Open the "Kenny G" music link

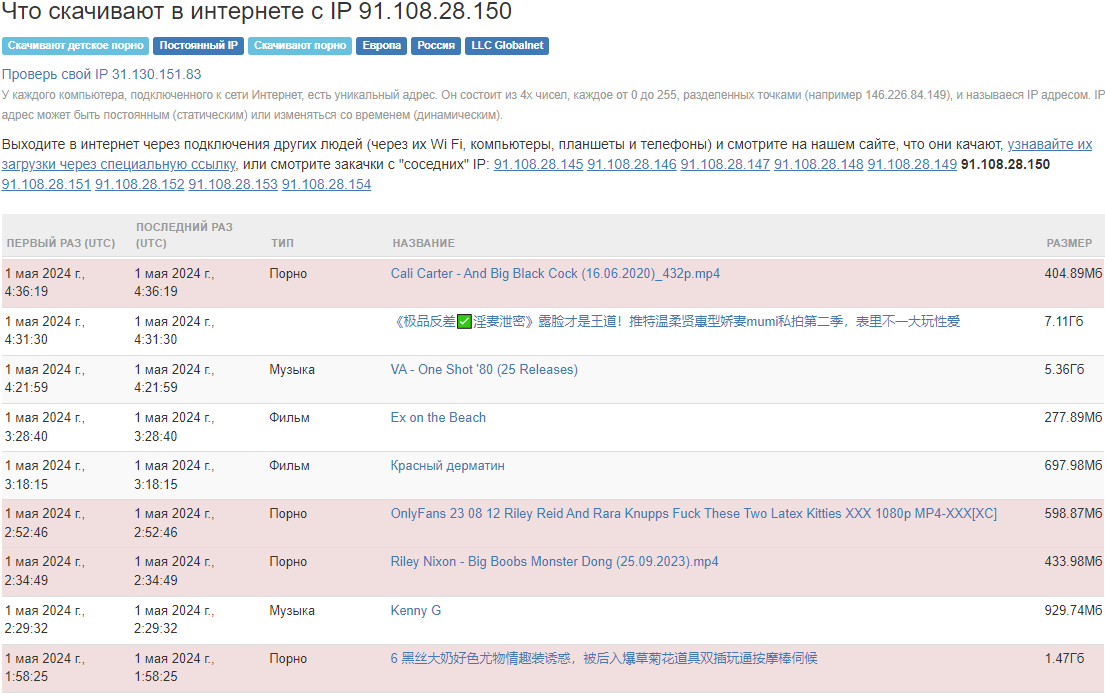(x=416, y=610)
